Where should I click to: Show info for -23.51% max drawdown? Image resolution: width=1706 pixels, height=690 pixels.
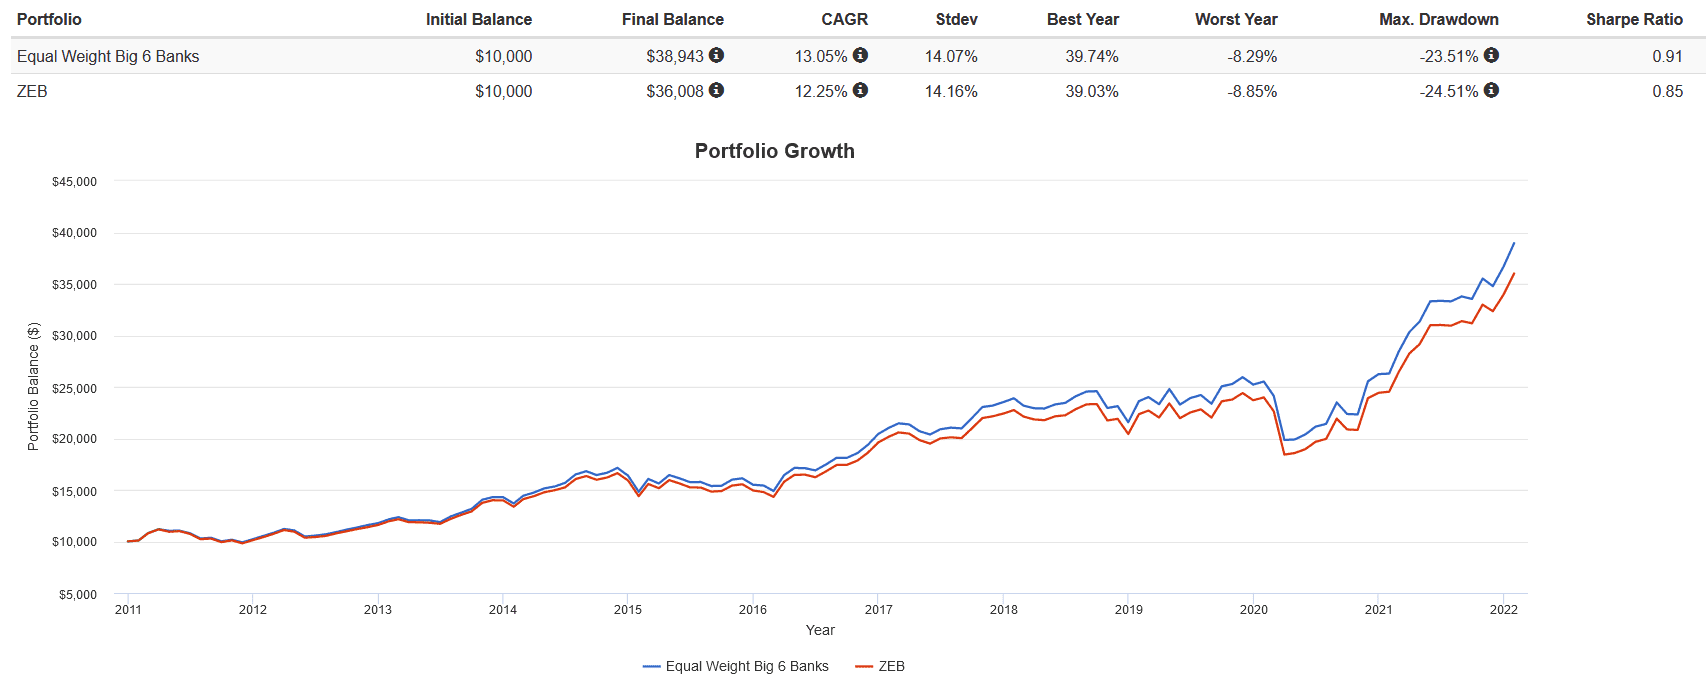[1491, 56]
